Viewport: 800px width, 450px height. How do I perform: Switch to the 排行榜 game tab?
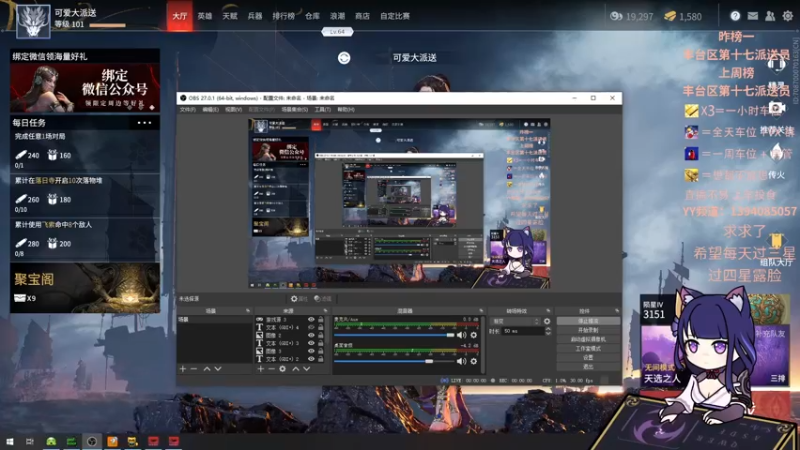coord(283,16)
